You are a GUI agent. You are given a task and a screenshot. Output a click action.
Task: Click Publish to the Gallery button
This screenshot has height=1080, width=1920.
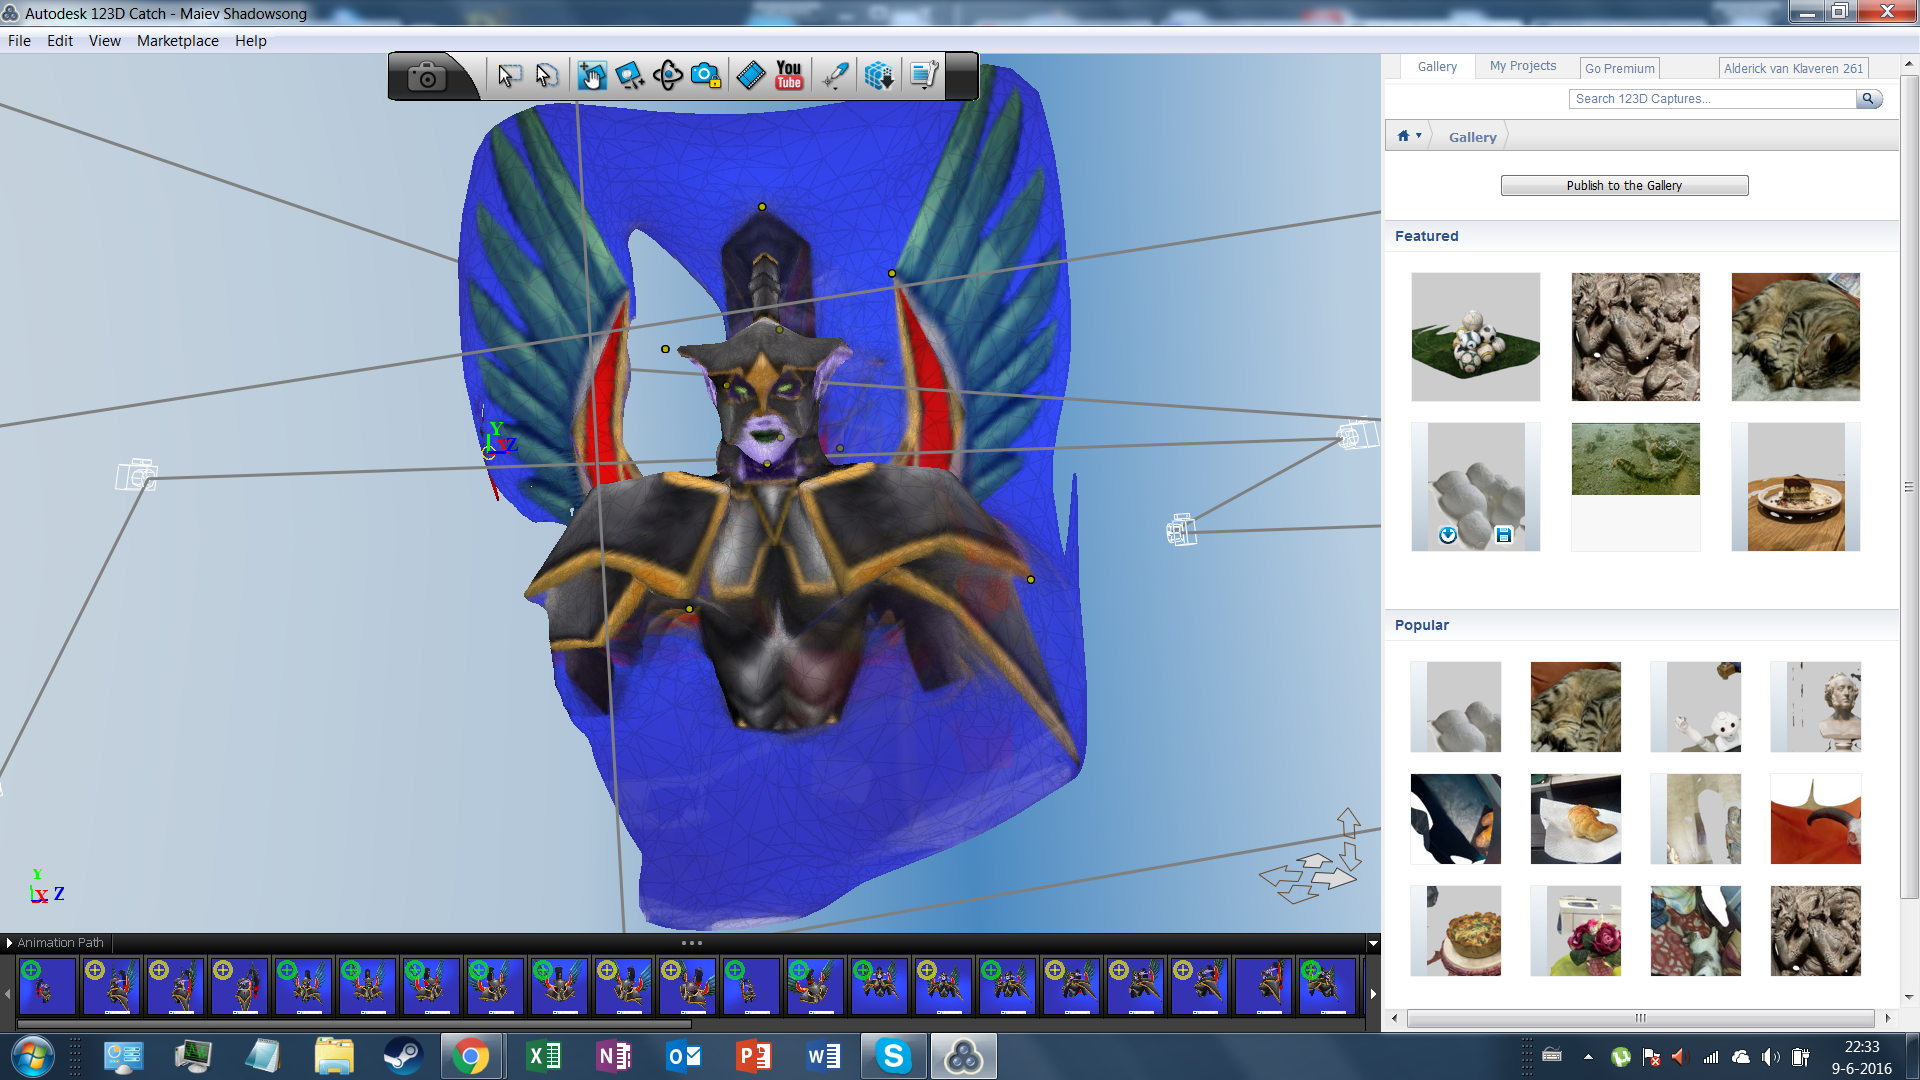(x=1624, y=185)
